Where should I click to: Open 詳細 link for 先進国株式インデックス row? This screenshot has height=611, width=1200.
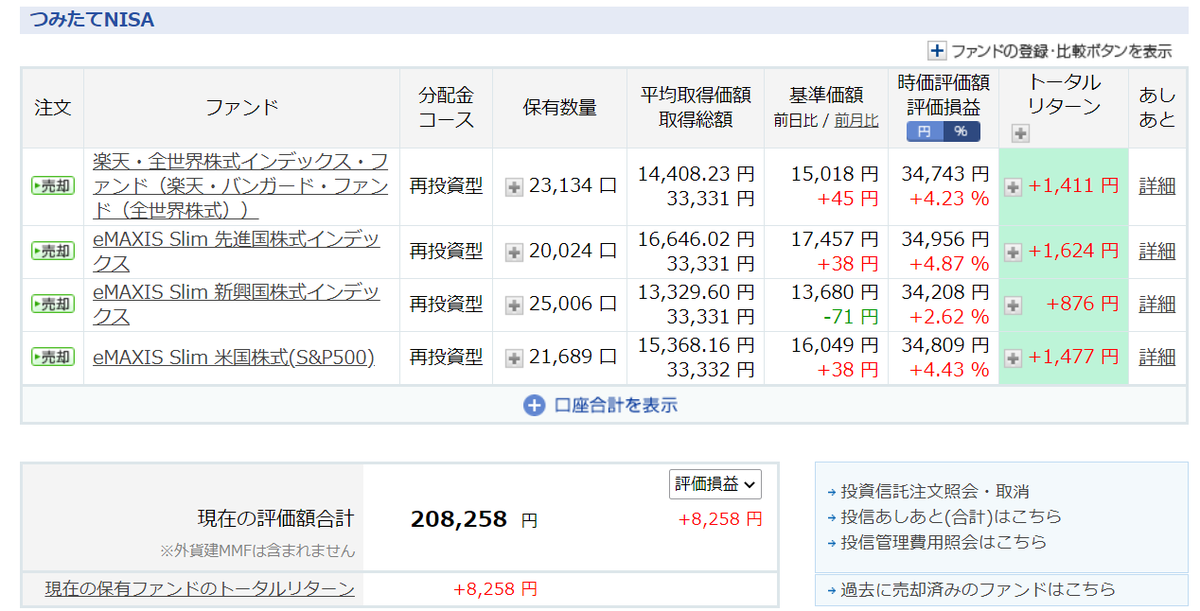1157,251
